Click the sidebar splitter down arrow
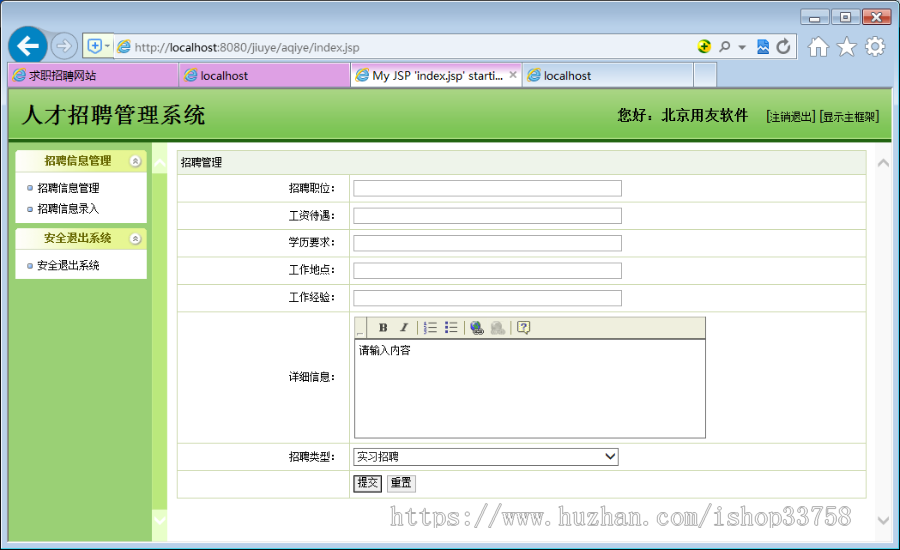 [x=160, y=520]
